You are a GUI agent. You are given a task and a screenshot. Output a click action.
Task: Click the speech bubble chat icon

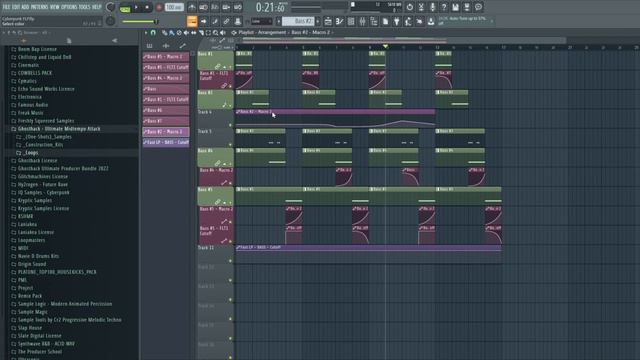click(x=478, y=7)
